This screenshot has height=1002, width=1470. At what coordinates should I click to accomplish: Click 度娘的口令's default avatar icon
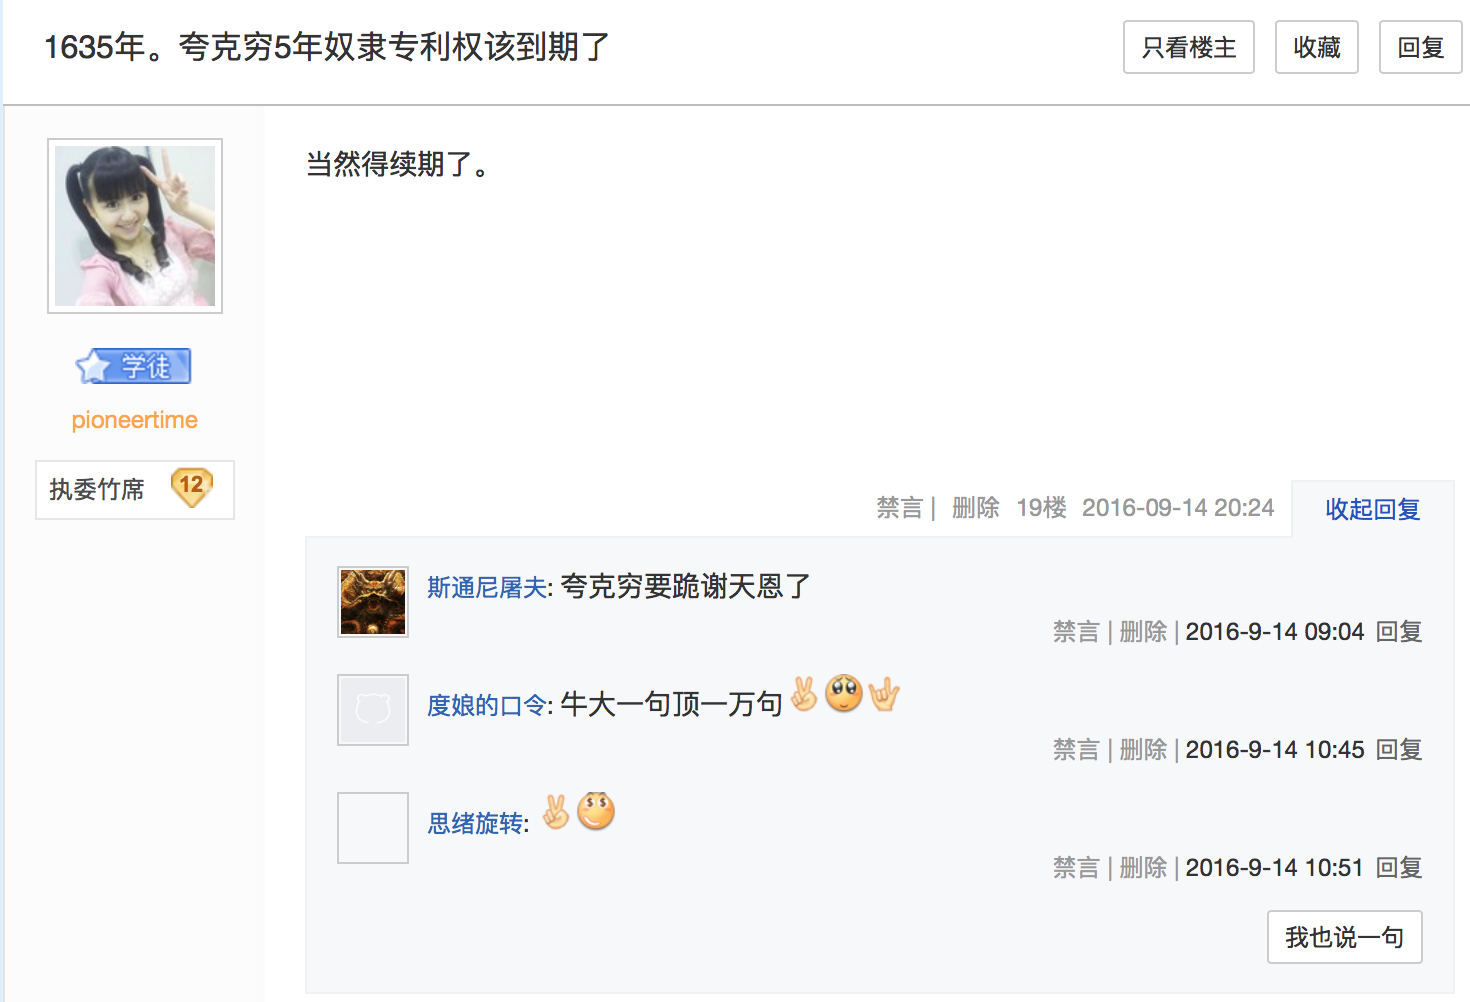pos(373,710)
